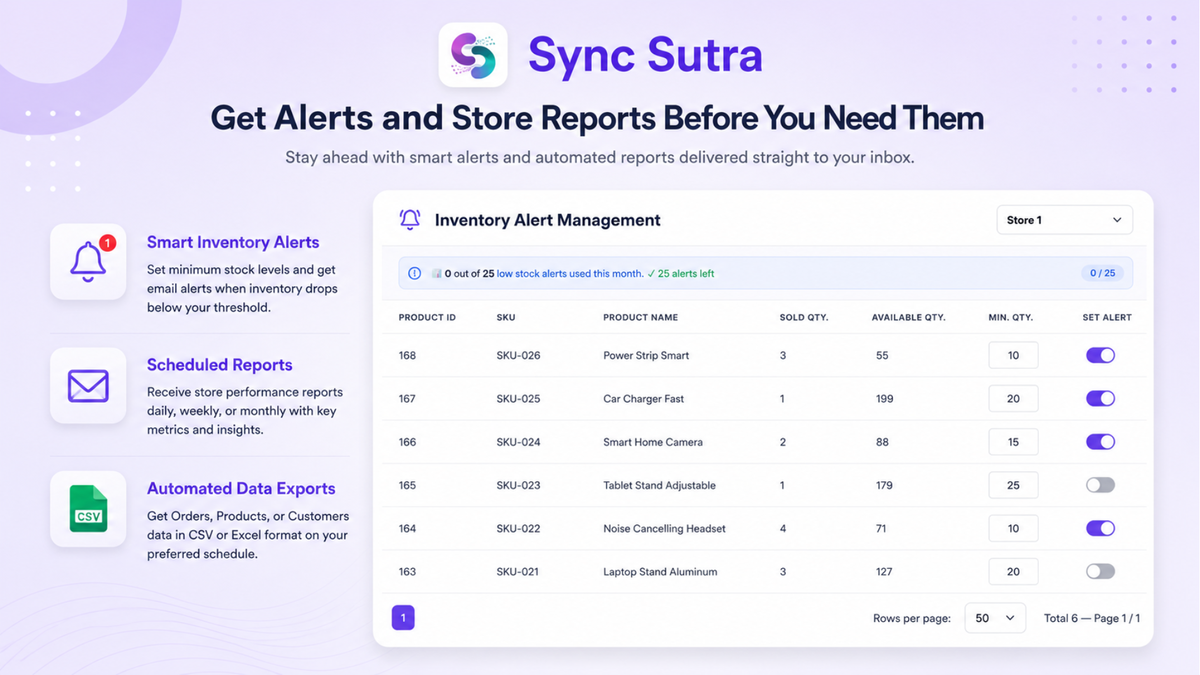This screenshot has width=1200, height=675.
Task: Open the Store 1 dropdown
Action: tap(1064, 220)
